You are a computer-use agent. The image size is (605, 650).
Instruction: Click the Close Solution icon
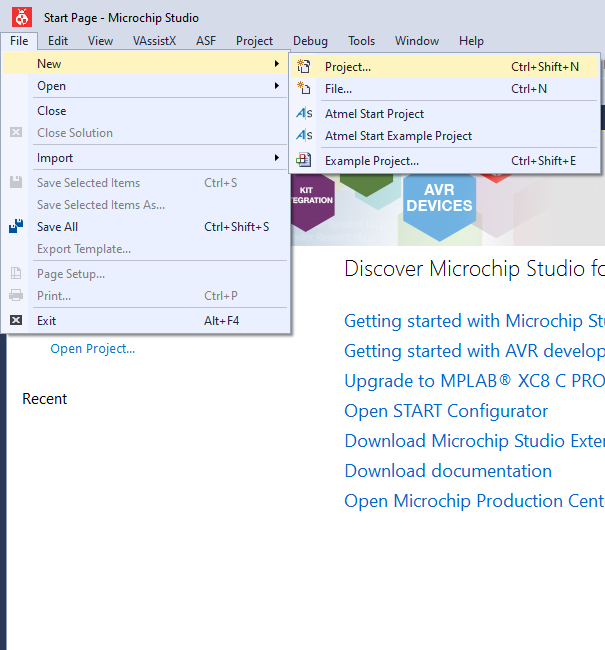pyautogui.click(x=16, y=132)
